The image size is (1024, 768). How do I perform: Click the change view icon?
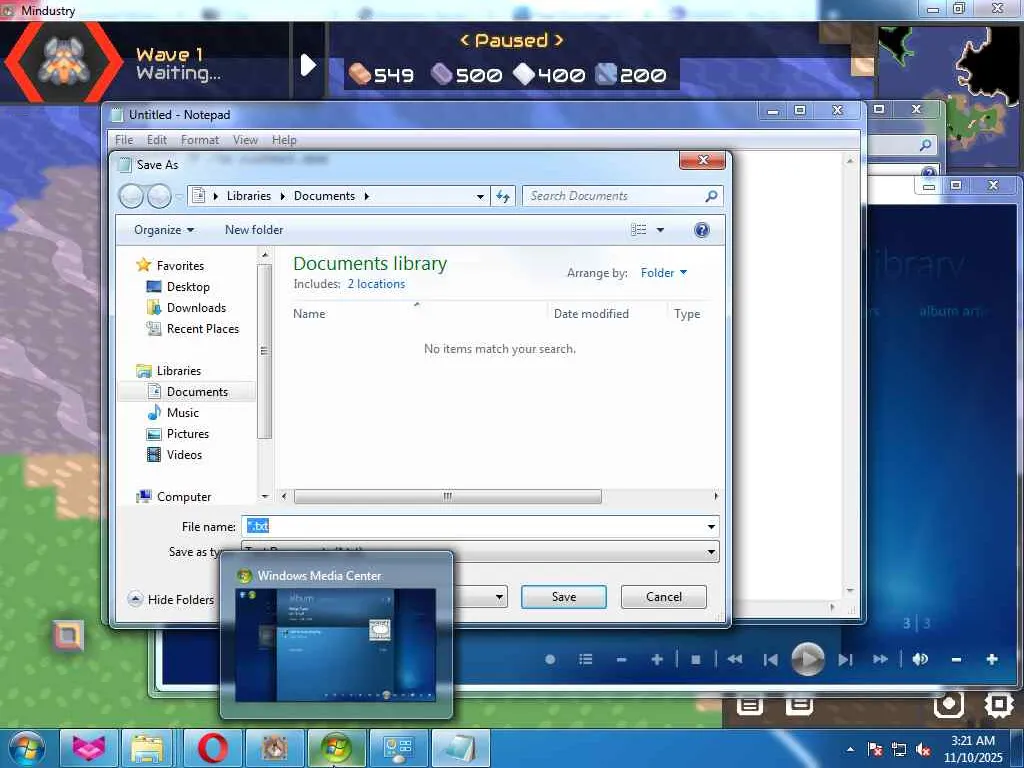639,230
